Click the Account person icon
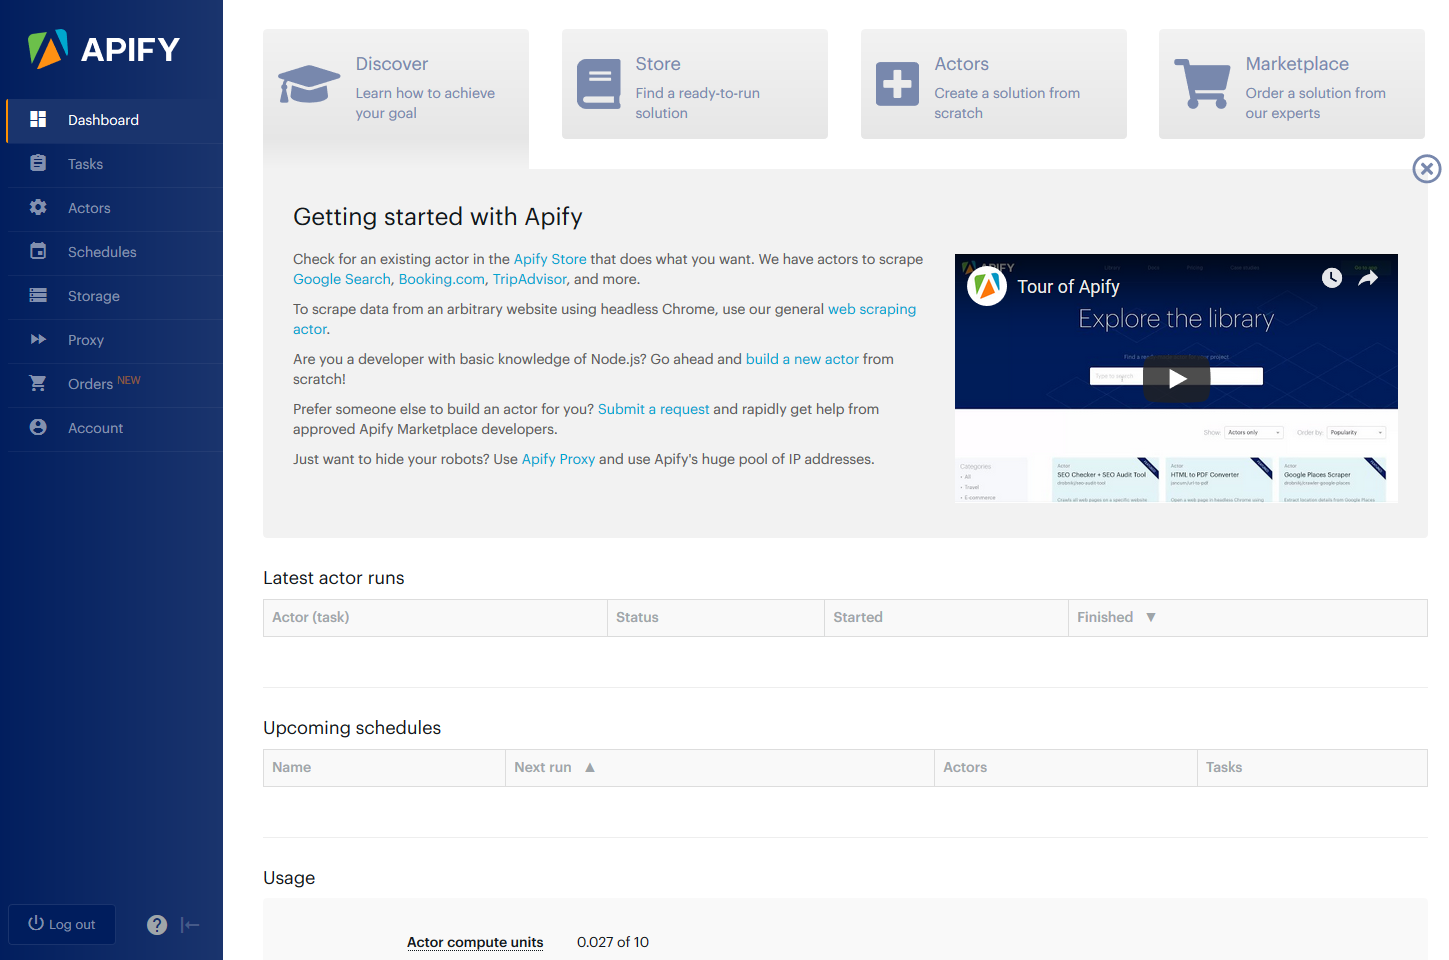This screenshot has width=1449, height=960. pos(38,427)
